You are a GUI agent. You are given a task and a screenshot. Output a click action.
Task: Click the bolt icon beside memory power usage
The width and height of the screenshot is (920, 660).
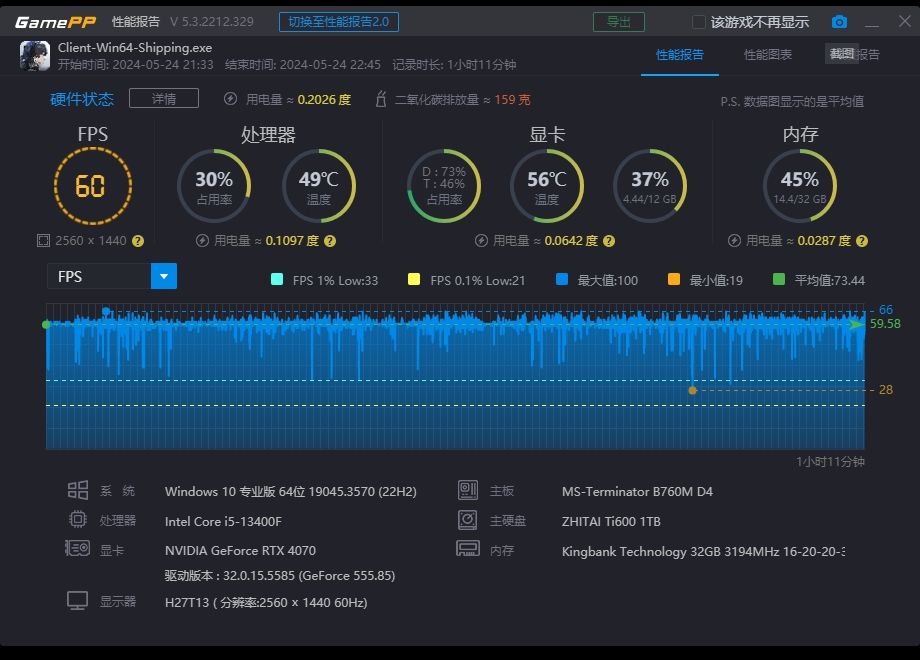(x=734, y=241)
